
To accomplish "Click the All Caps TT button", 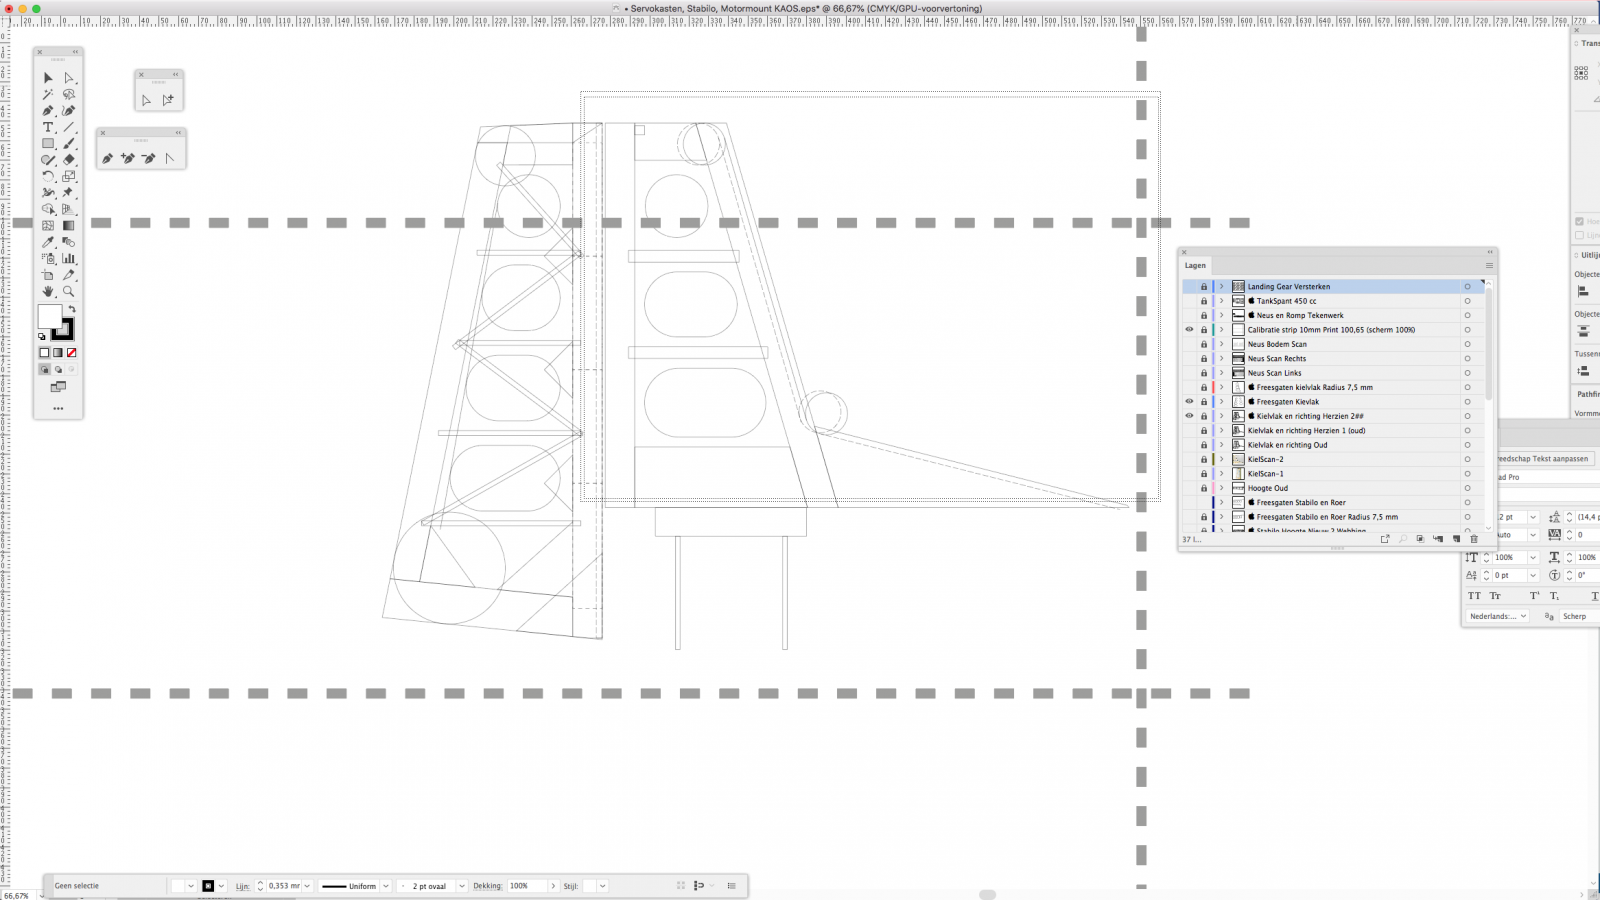I will coord(1474,596).
